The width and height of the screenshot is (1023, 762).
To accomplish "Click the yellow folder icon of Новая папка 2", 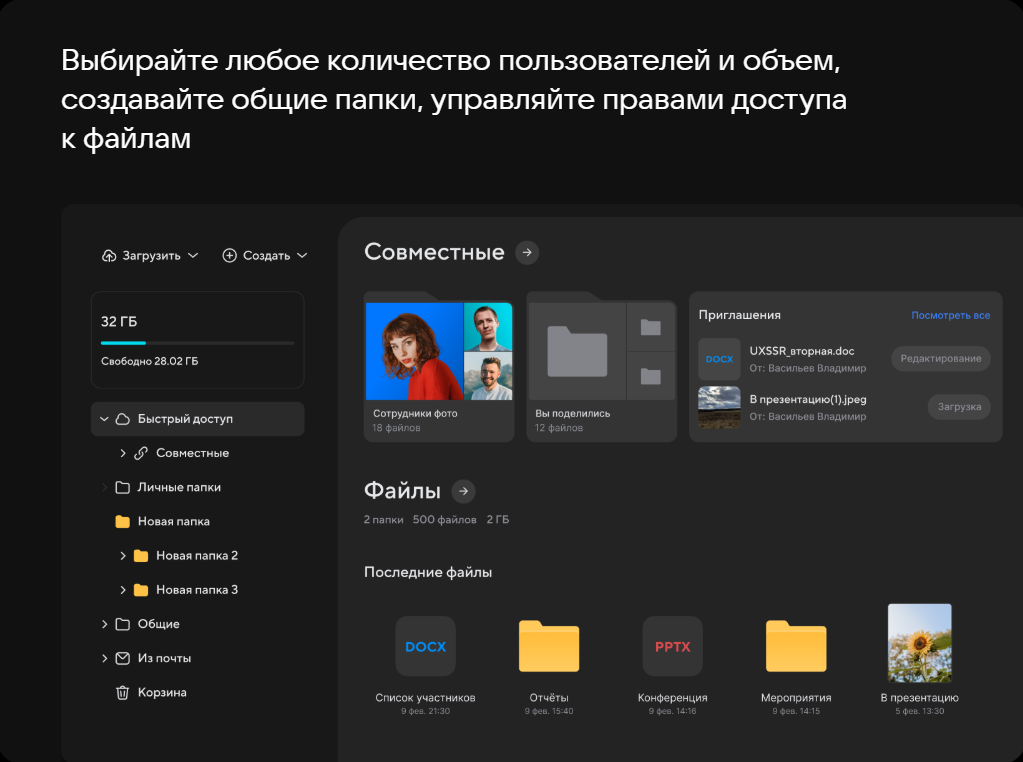I will point(141,556).
